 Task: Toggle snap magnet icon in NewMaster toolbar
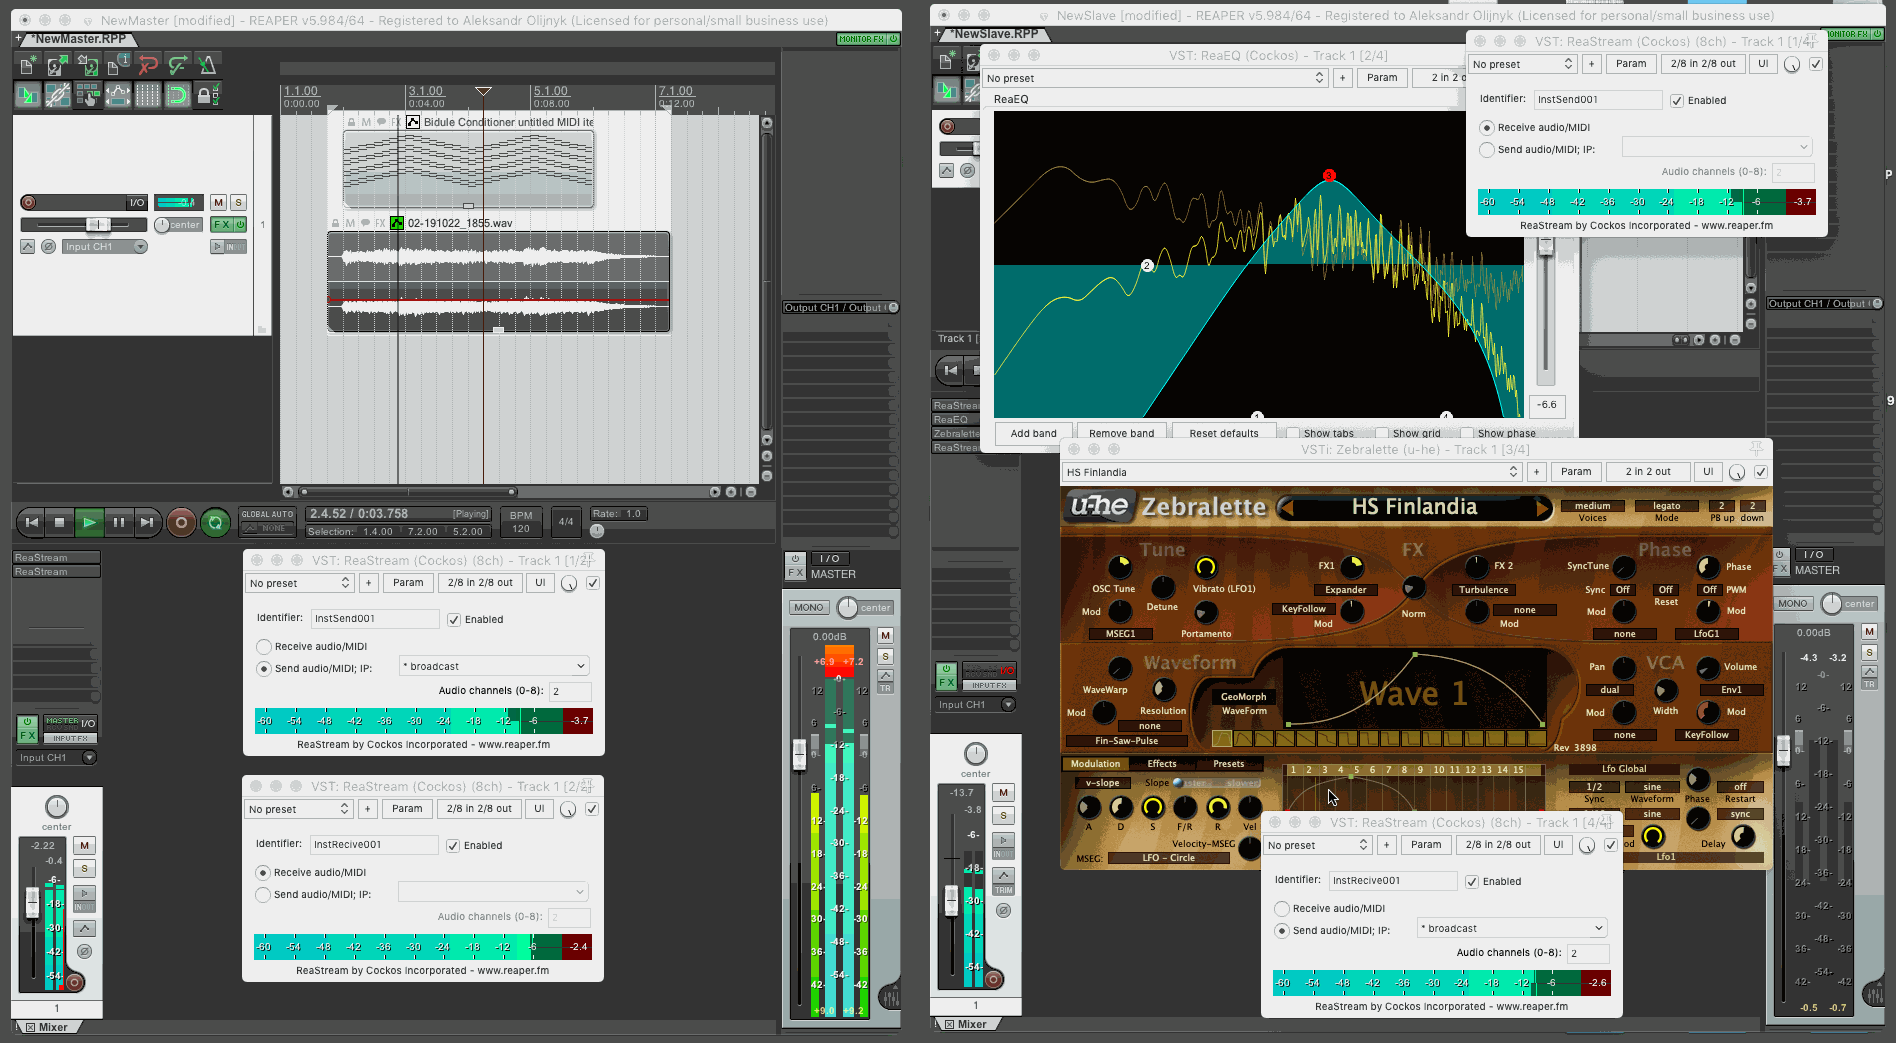pos(178,95)
